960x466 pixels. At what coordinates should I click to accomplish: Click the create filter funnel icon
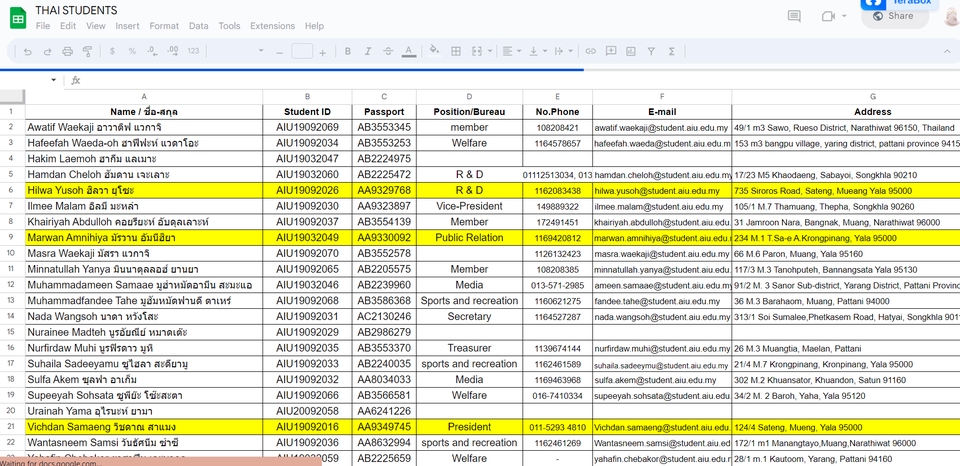pyautogui.click(x=651, y=51)
